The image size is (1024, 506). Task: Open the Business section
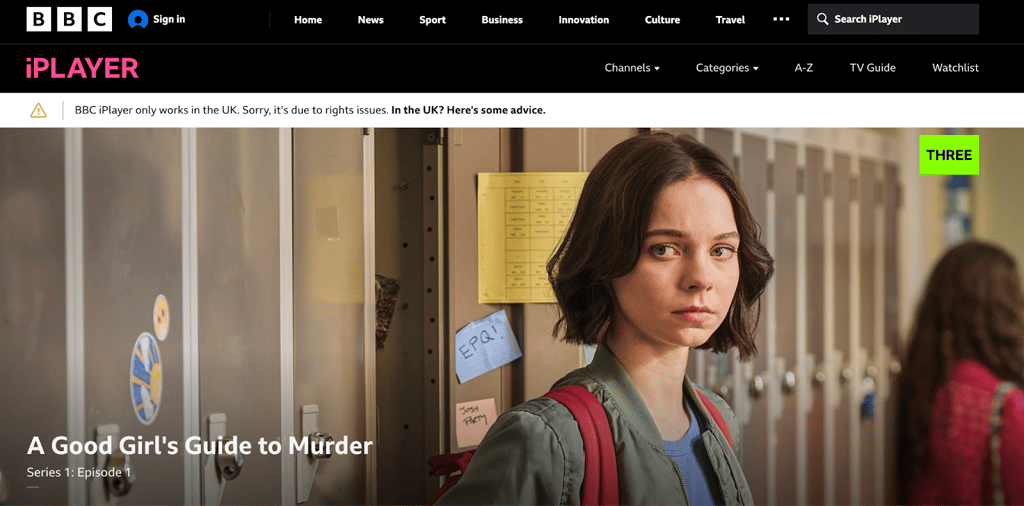pos(502,20)
